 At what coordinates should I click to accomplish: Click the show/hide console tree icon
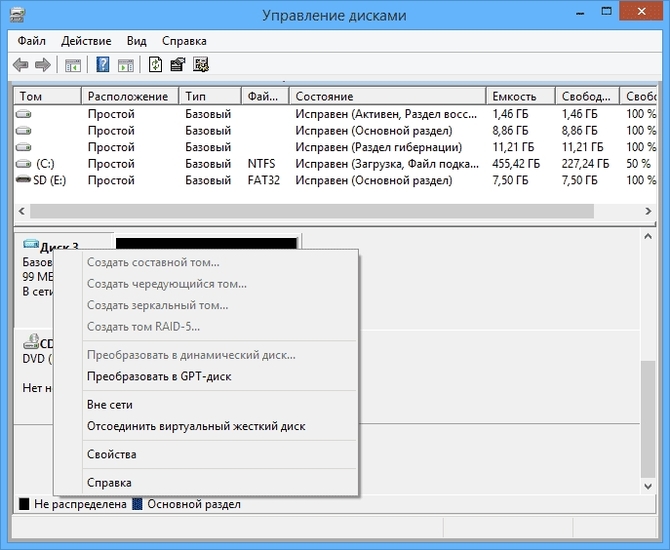(73, 65)
